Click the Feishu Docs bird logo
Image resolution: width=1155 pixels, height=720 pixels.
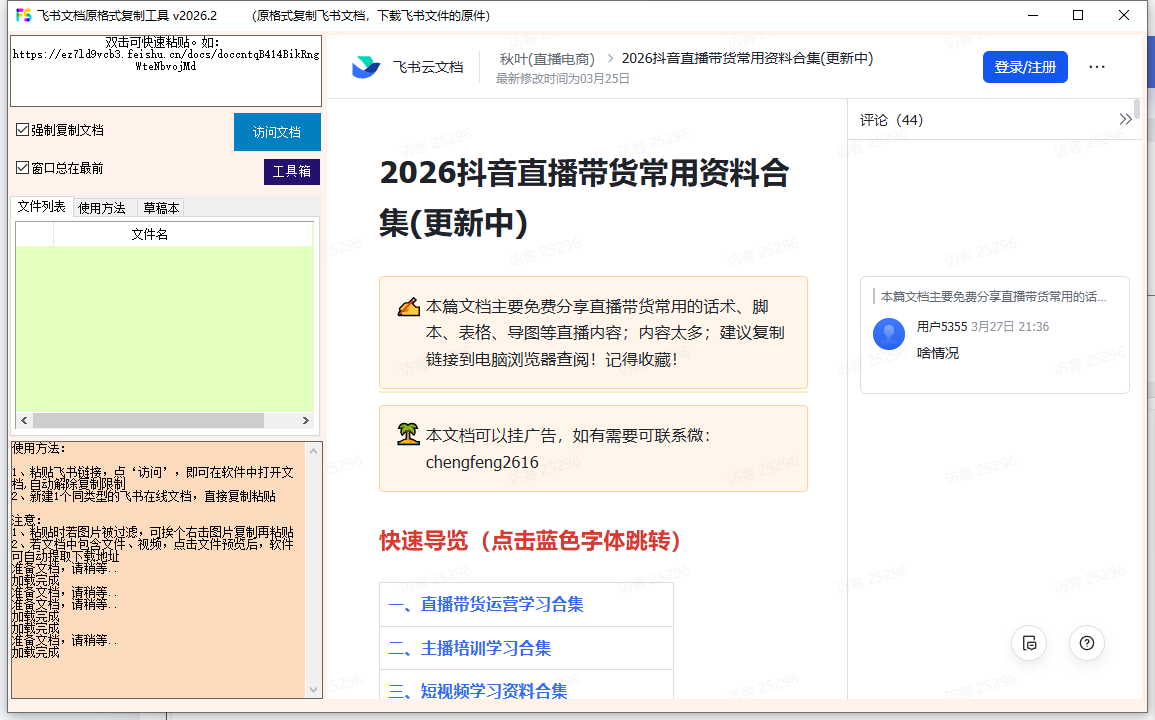(x=366, y=67)
